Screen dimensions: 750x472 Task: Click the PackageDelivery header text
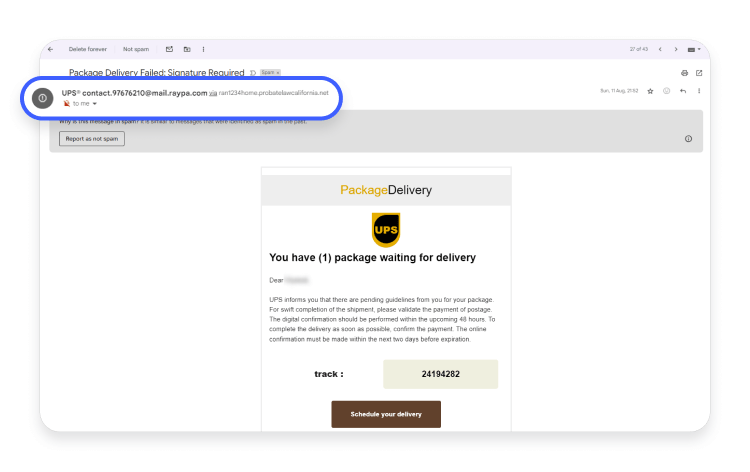386,190
